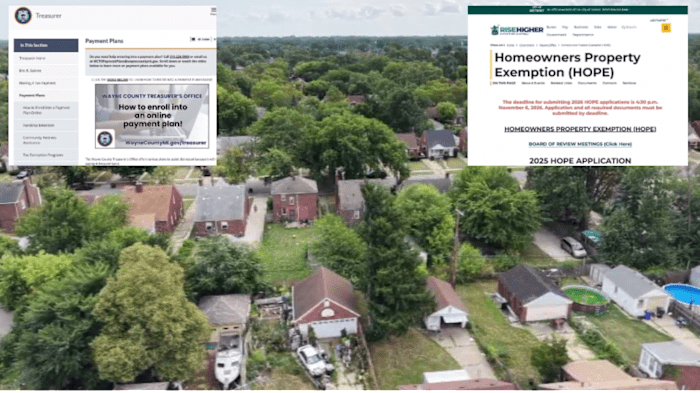Click the Payment Plans page heading

[104, 41]
